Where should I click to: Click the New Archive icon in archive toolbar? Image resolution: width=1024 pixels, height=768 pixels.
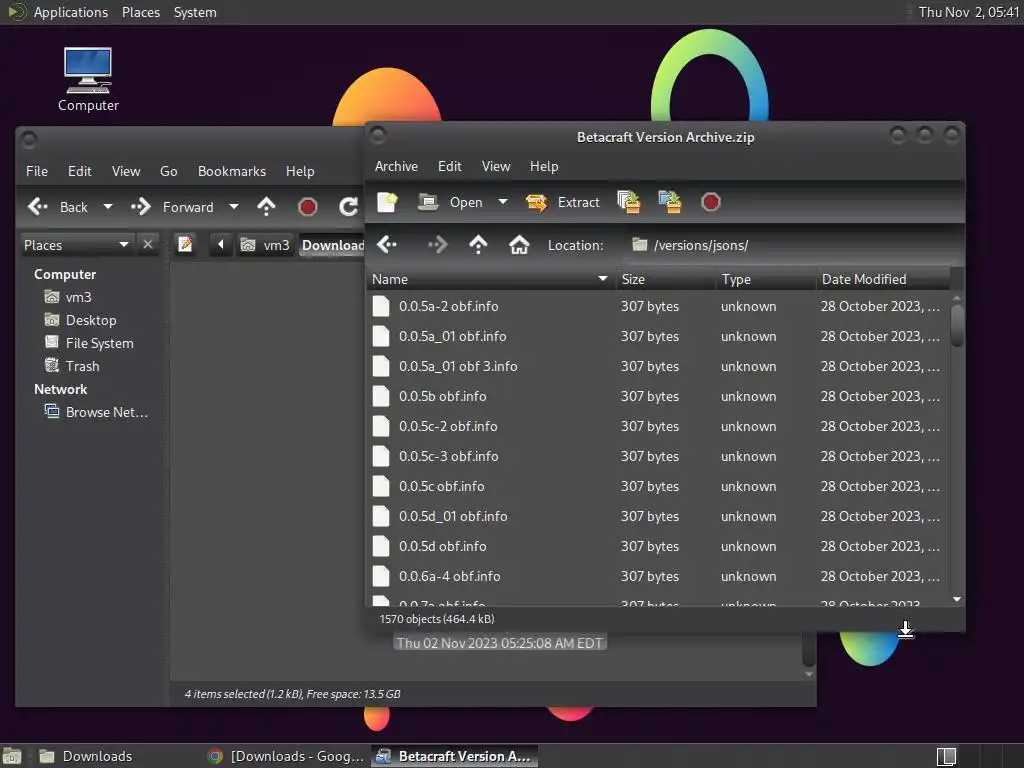click(387, 202)
